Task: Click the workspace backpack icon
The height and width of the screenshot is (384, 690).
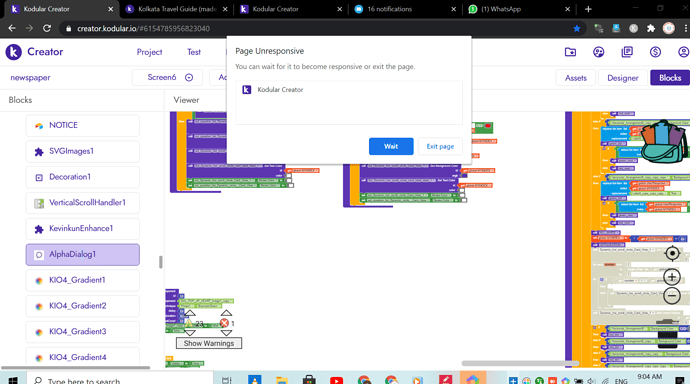Action: click(x=664, y=141)
